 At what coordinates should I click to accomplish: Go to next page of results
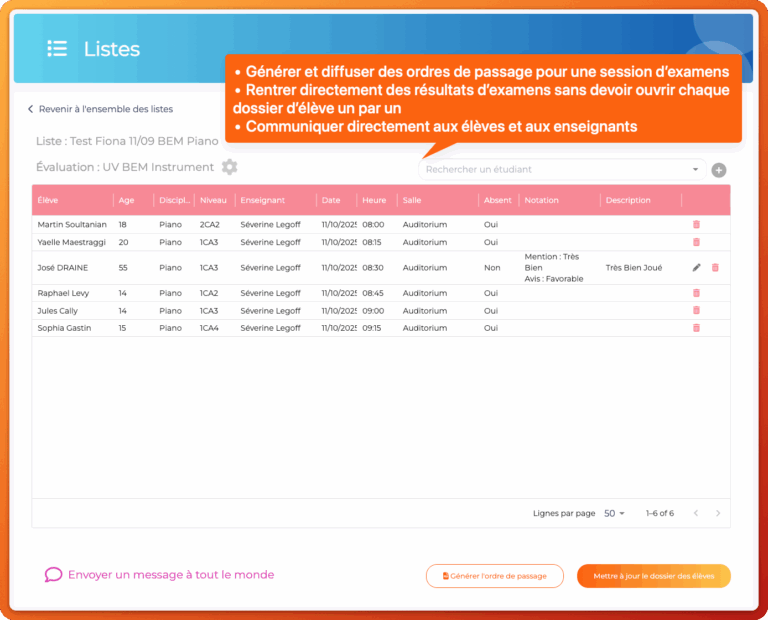(x=717, y=513)
